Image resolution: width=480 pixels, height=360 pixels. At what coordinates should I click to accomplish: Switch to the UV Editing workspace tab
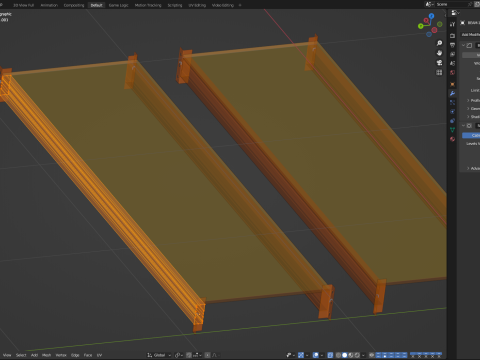(197, 5)
